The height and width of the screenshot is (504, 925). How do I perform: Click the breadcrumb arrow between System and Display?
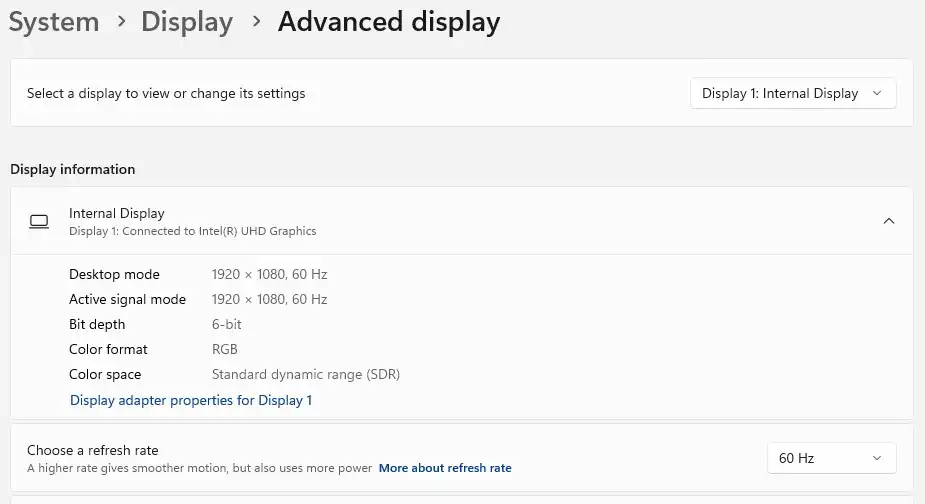tap(121, 21)
